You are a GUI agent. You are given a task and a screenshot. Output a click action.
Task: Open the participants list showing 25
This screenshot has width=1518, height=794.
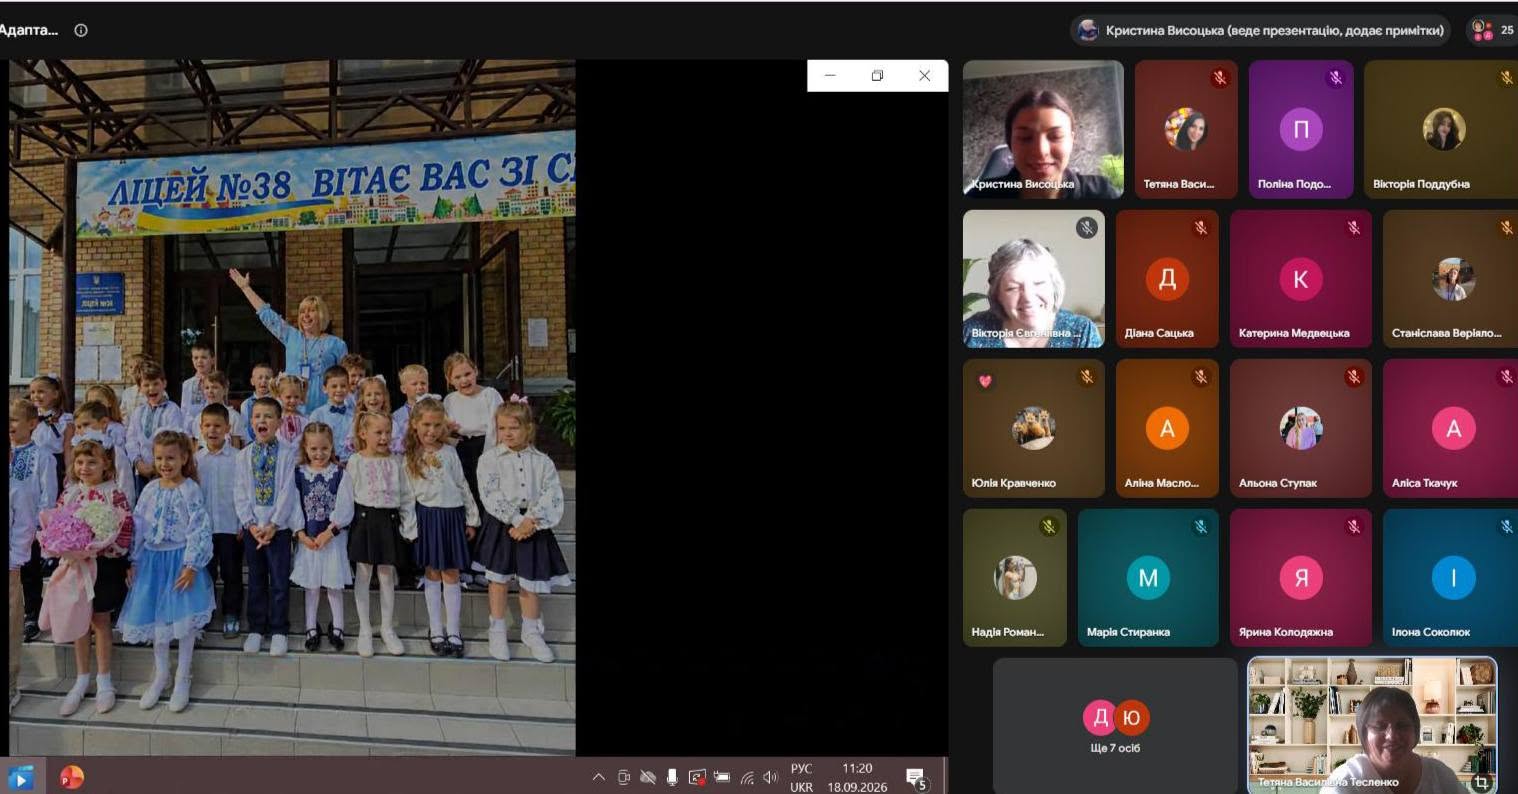point(1492,30)
